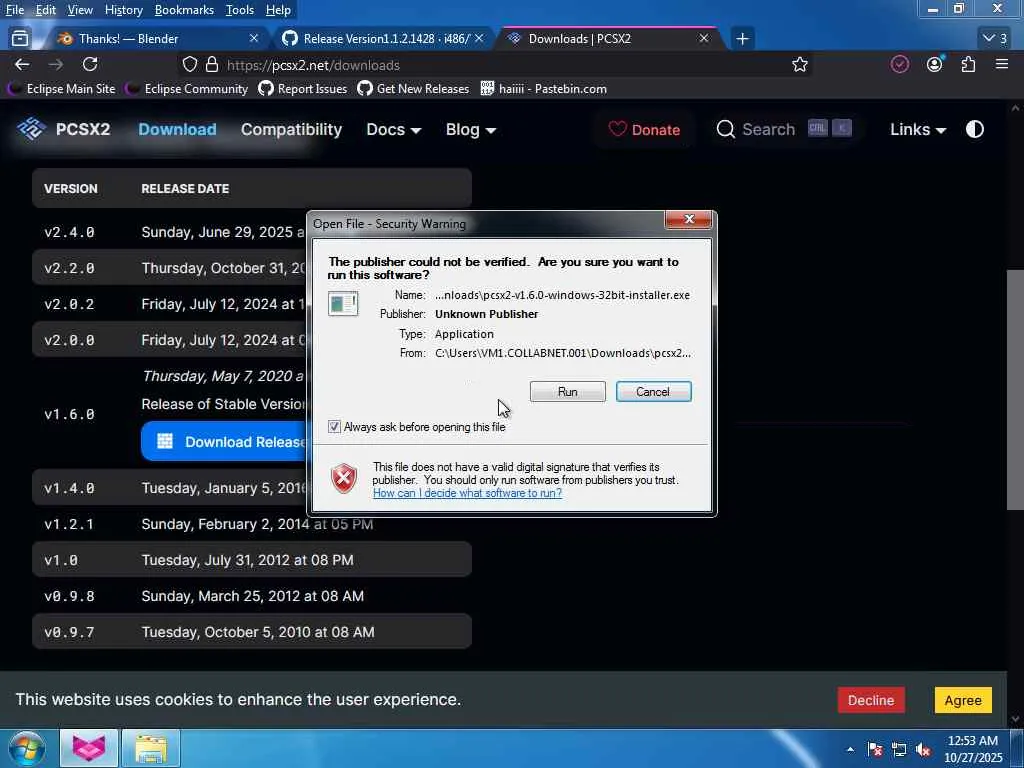Open haiiii - Pastebin.com bookmark
This screenshot has width=1024, height=768.
pyautogui.click(x=543, y=89)
